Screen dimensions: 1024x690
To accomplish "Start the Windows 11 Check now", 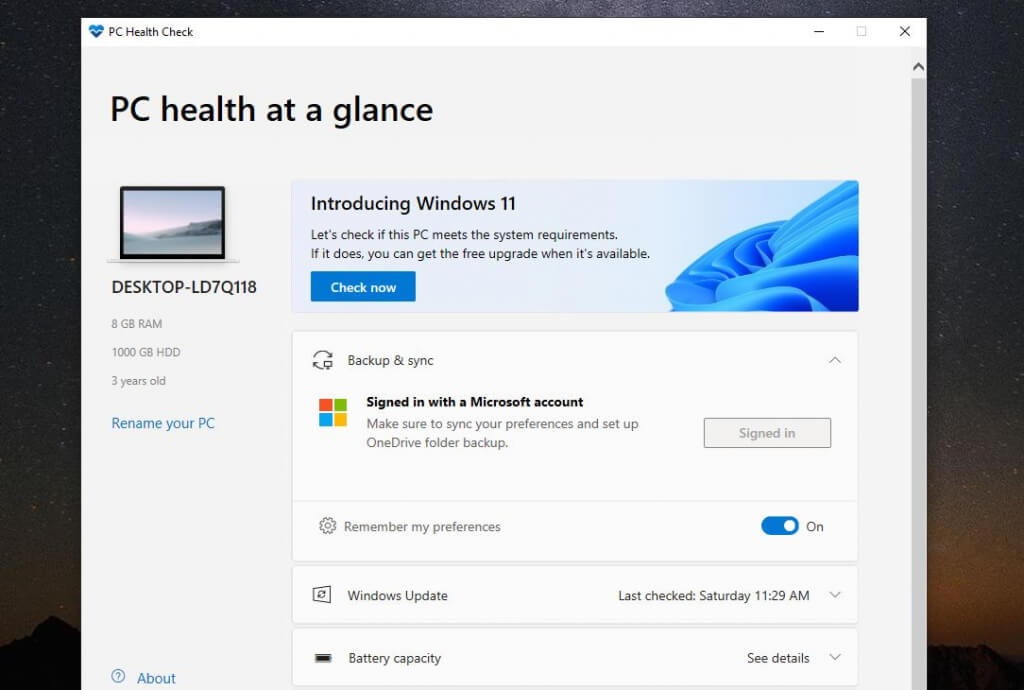I will pyautogui.click(x=363, y=287).
